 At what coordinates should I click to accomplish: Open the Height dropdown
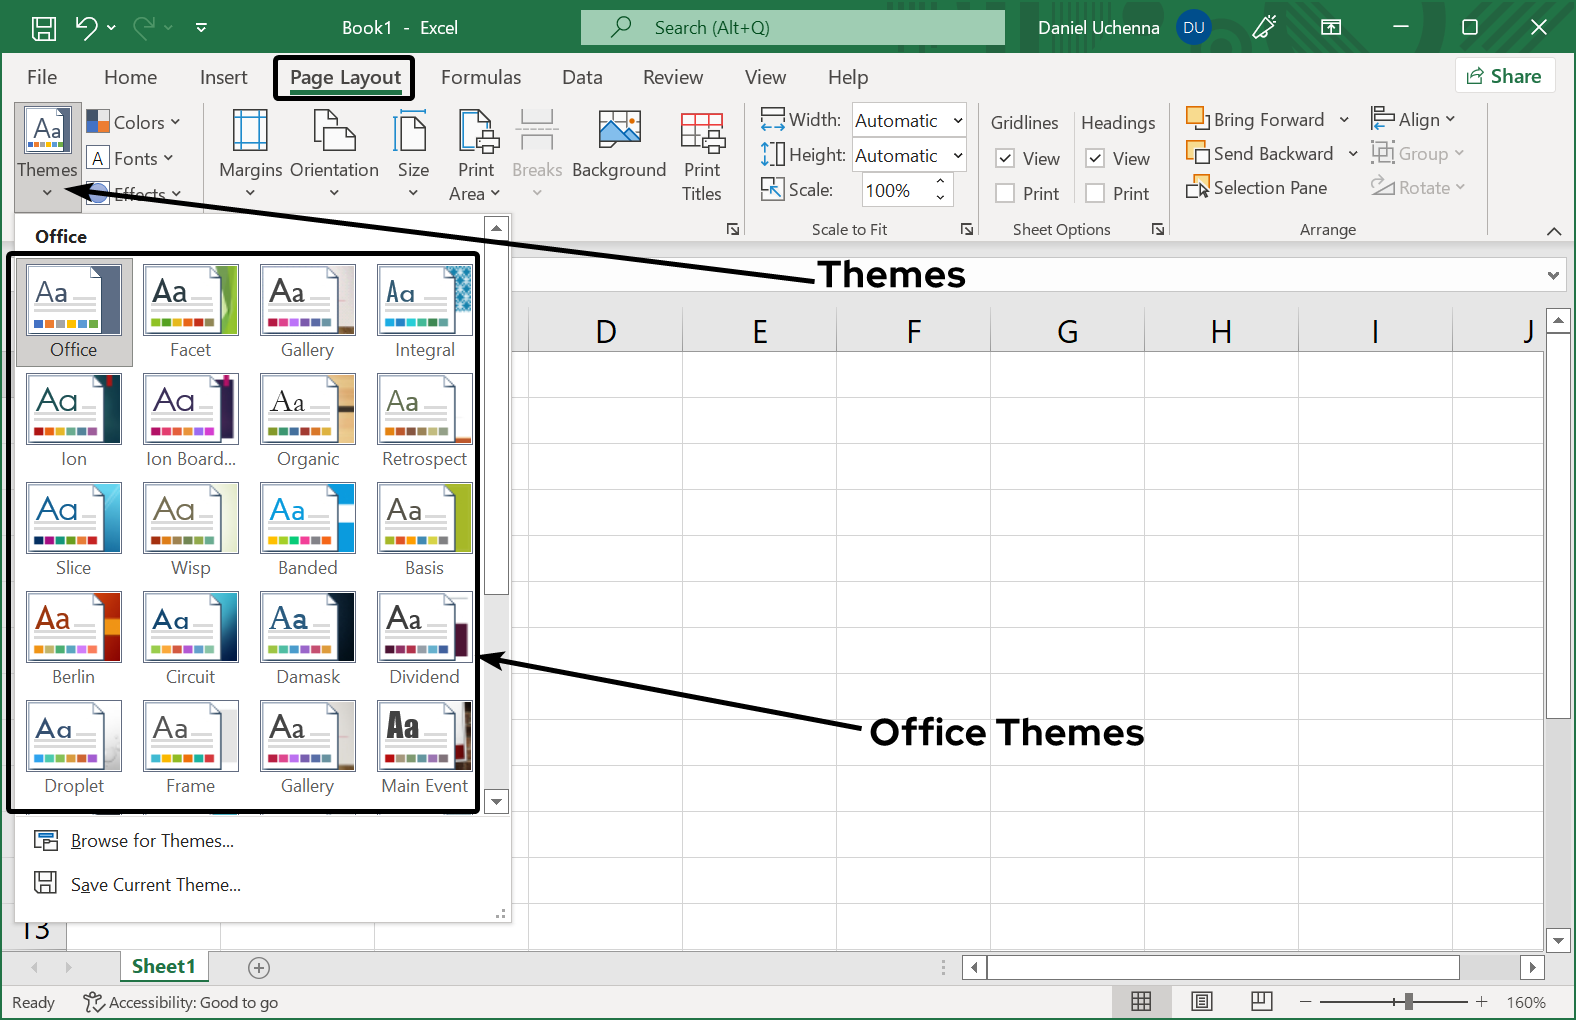click(x=957, y=155)
